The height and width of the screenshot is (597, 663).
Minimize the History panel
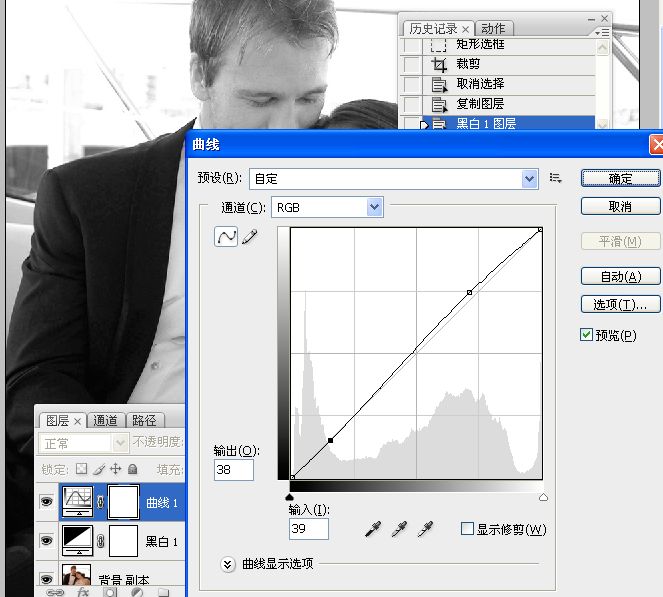(591, 19)
